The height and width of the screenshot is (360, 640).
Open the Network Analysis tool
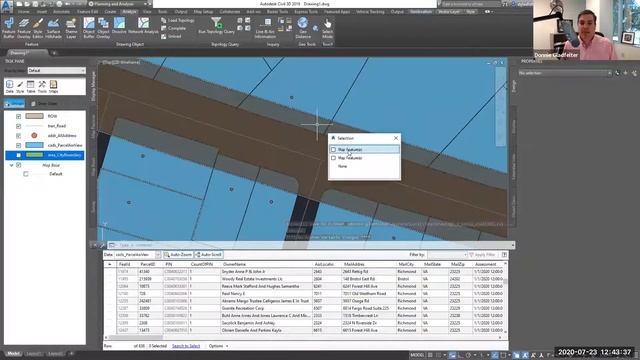pos(143,25)
